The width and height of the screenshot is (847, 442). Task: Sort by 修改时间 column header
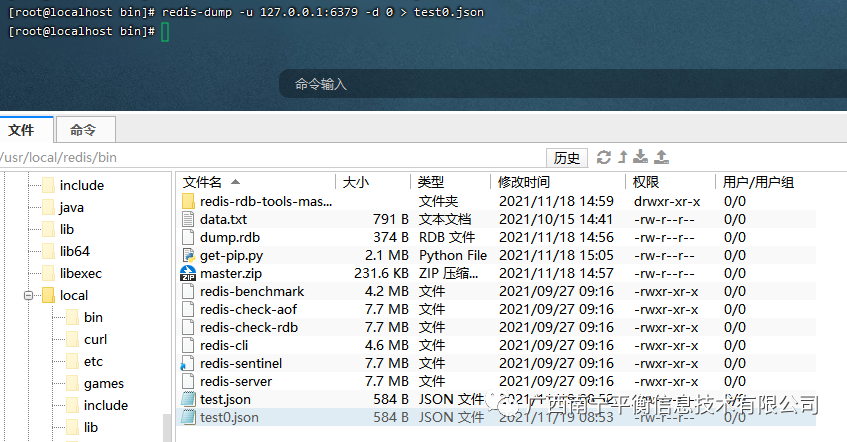point(558,182)
